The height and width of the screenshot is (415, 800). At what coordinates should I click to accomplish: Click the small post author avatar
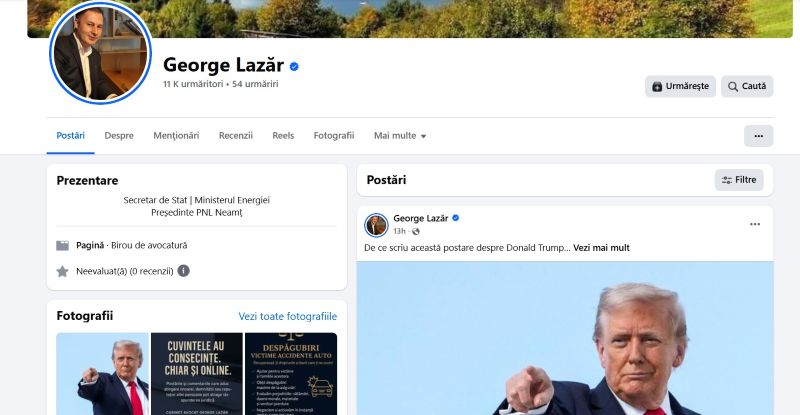(x=377, y=225)
